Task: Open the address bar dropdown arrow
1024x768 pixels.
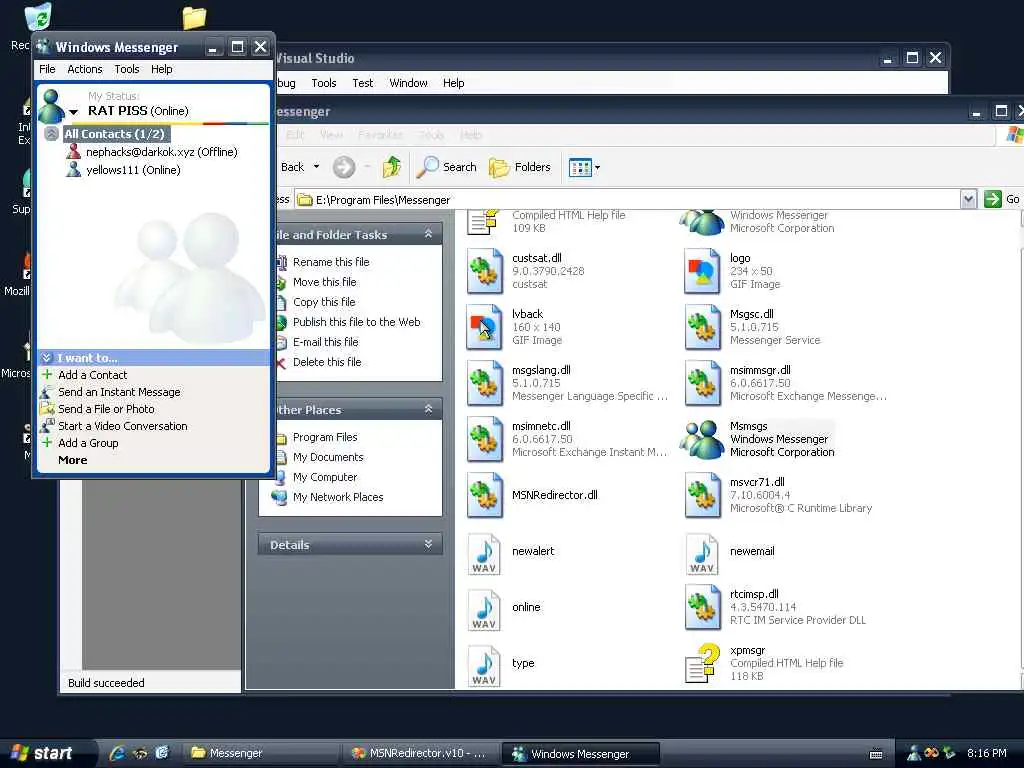Action: (968, 199)
